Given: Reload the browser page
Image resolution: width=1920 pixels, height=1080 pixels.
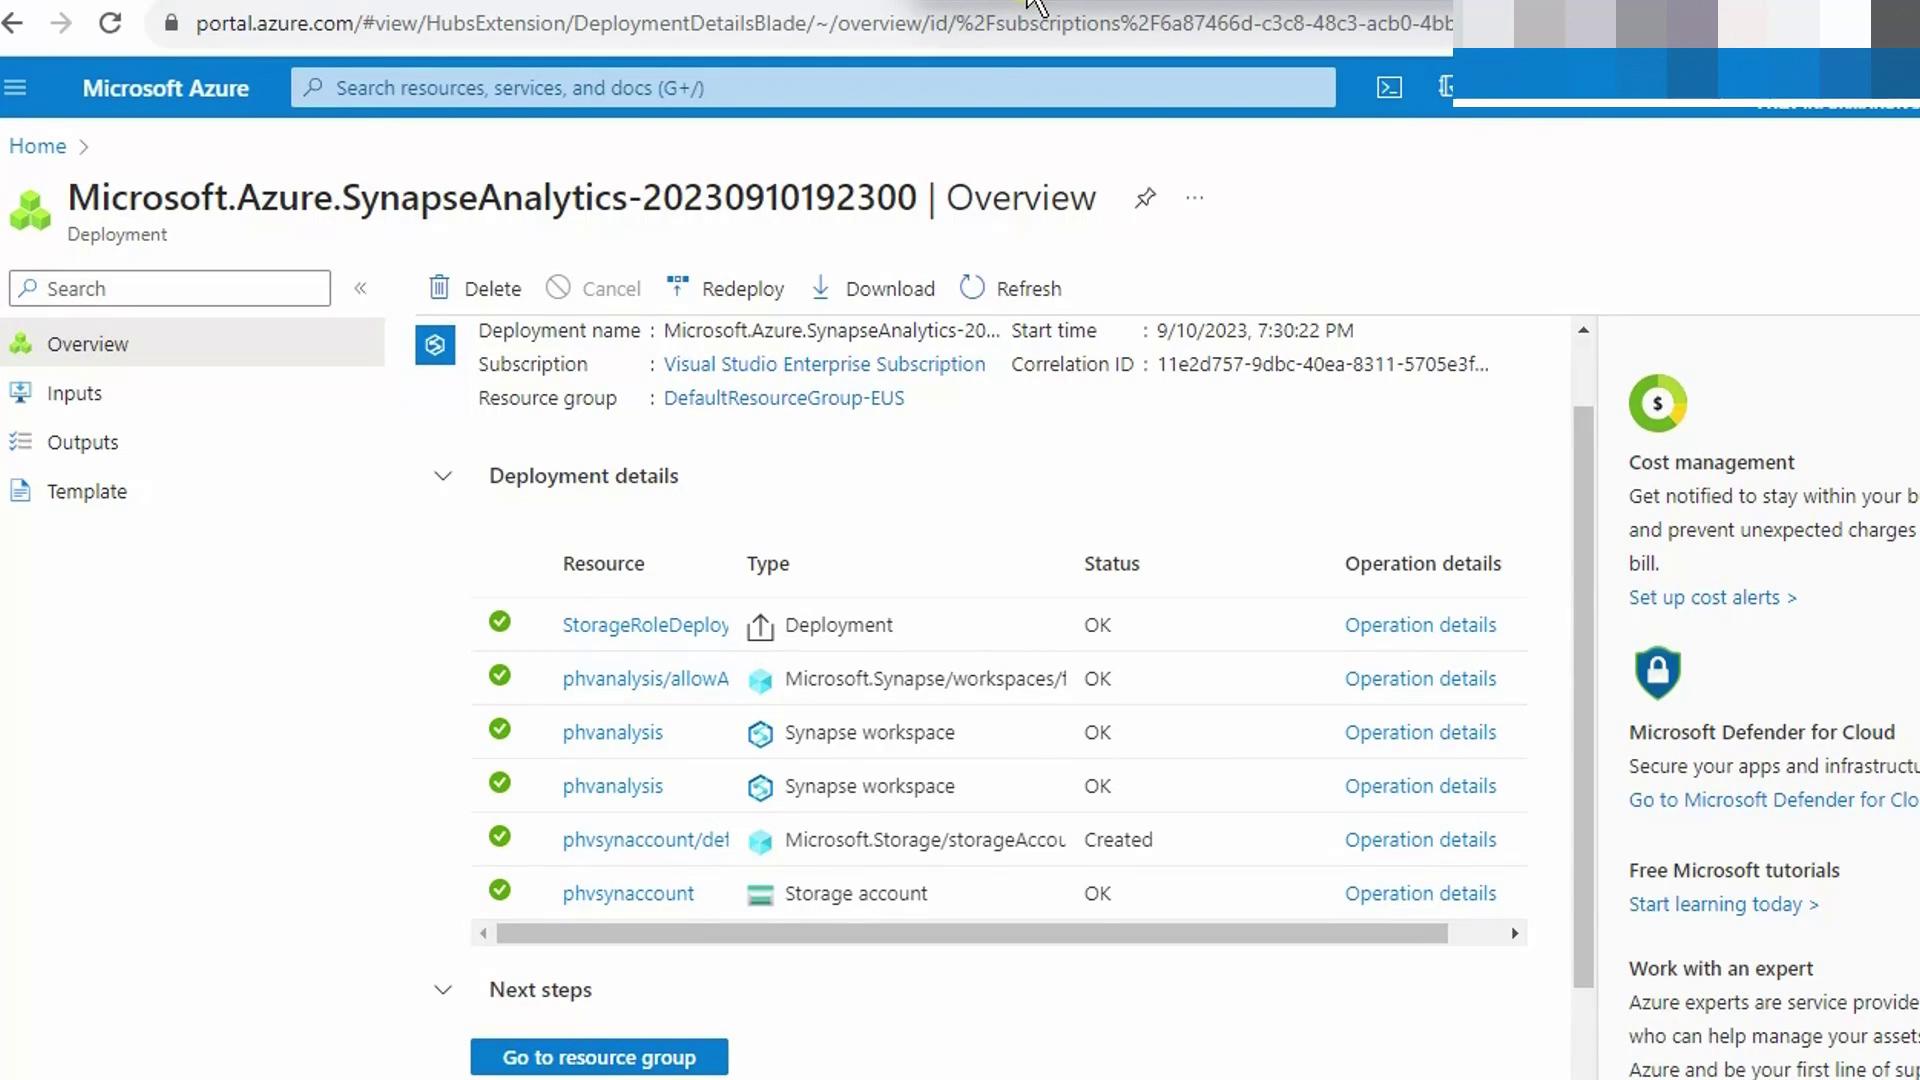Looking at the screenshot, I should 110,23.
